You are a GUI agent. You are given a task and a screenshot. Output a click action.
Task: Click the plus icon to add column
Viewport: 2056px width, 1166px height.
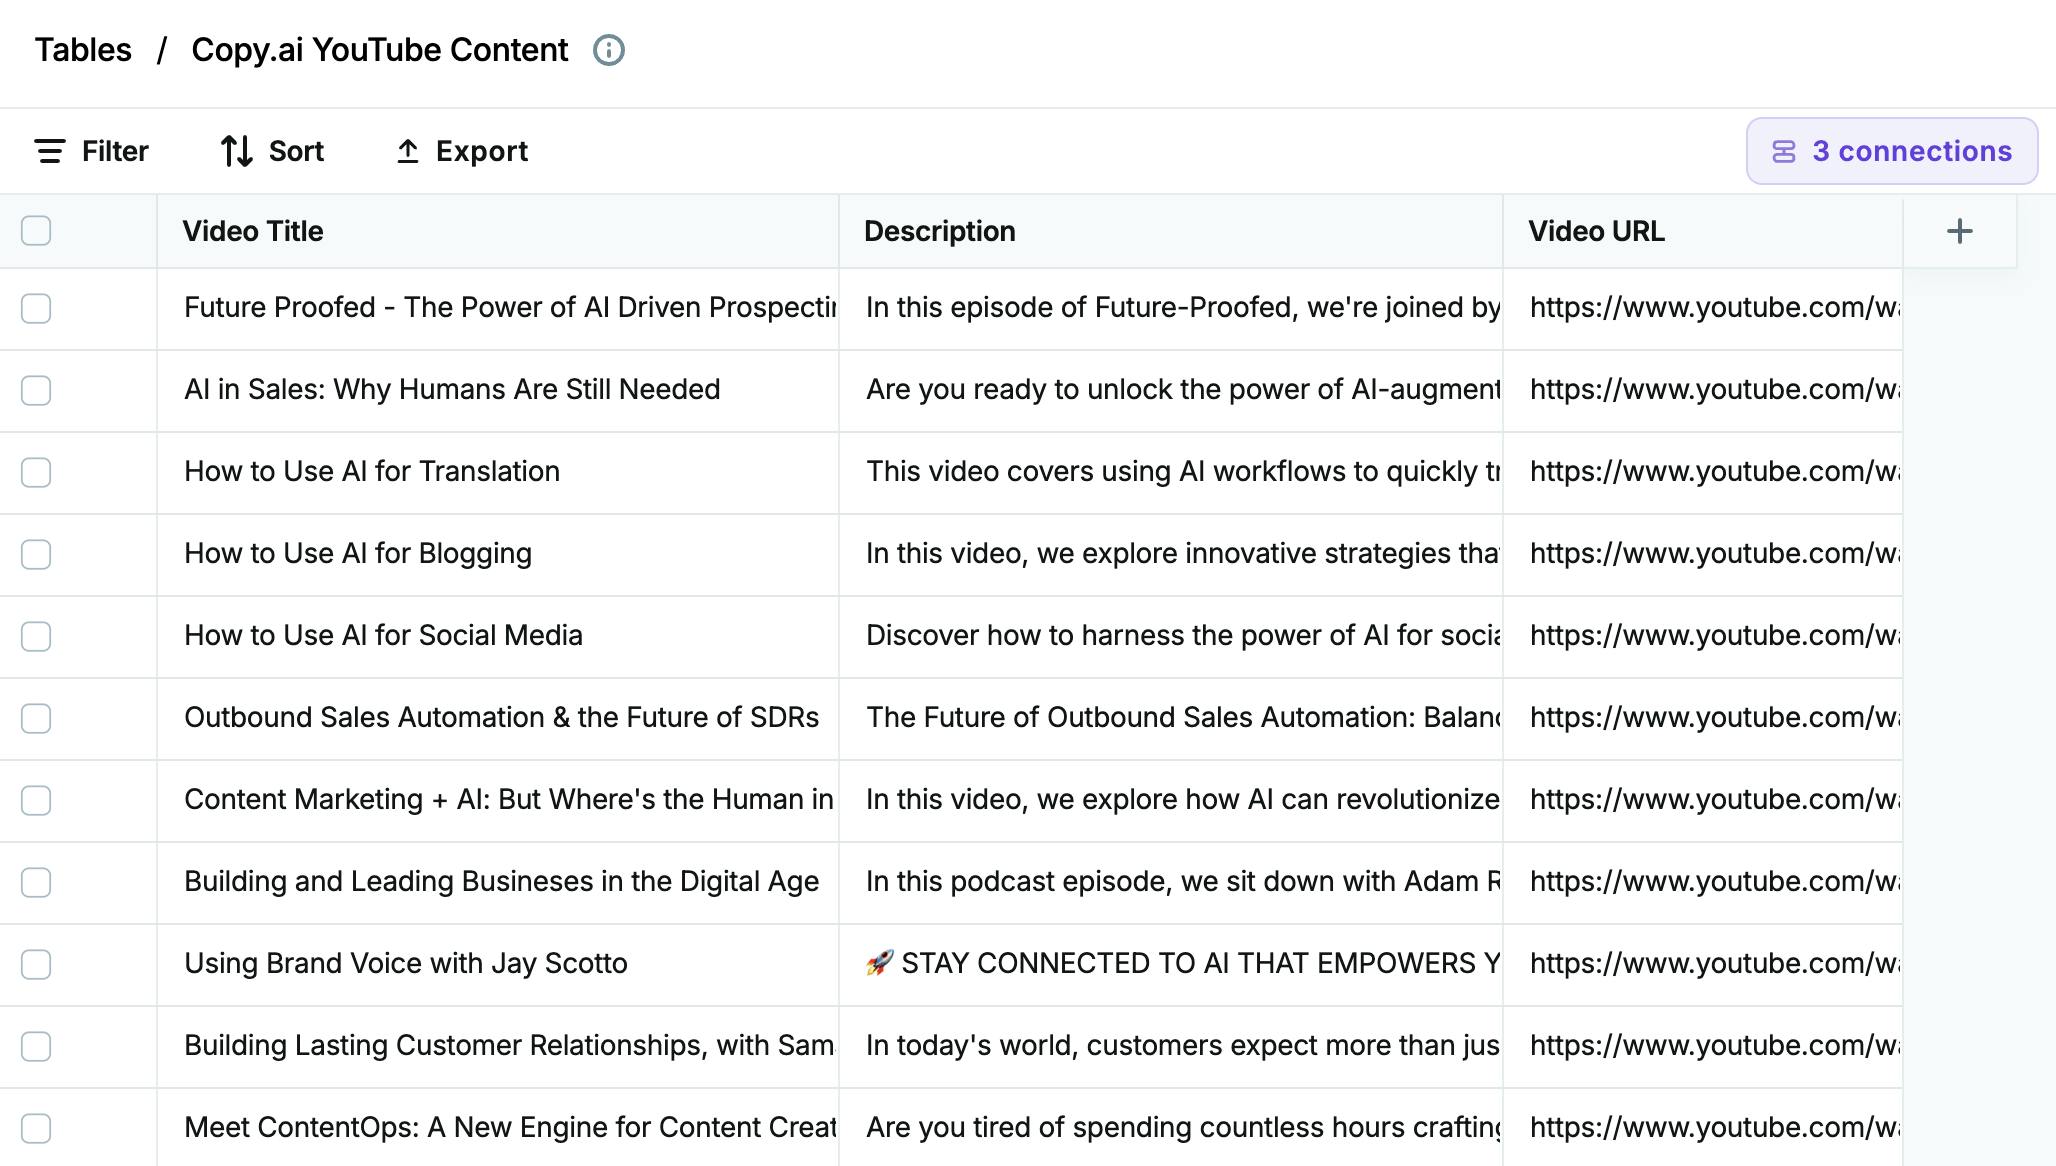pyautogui.click(x=1959, y=231)
